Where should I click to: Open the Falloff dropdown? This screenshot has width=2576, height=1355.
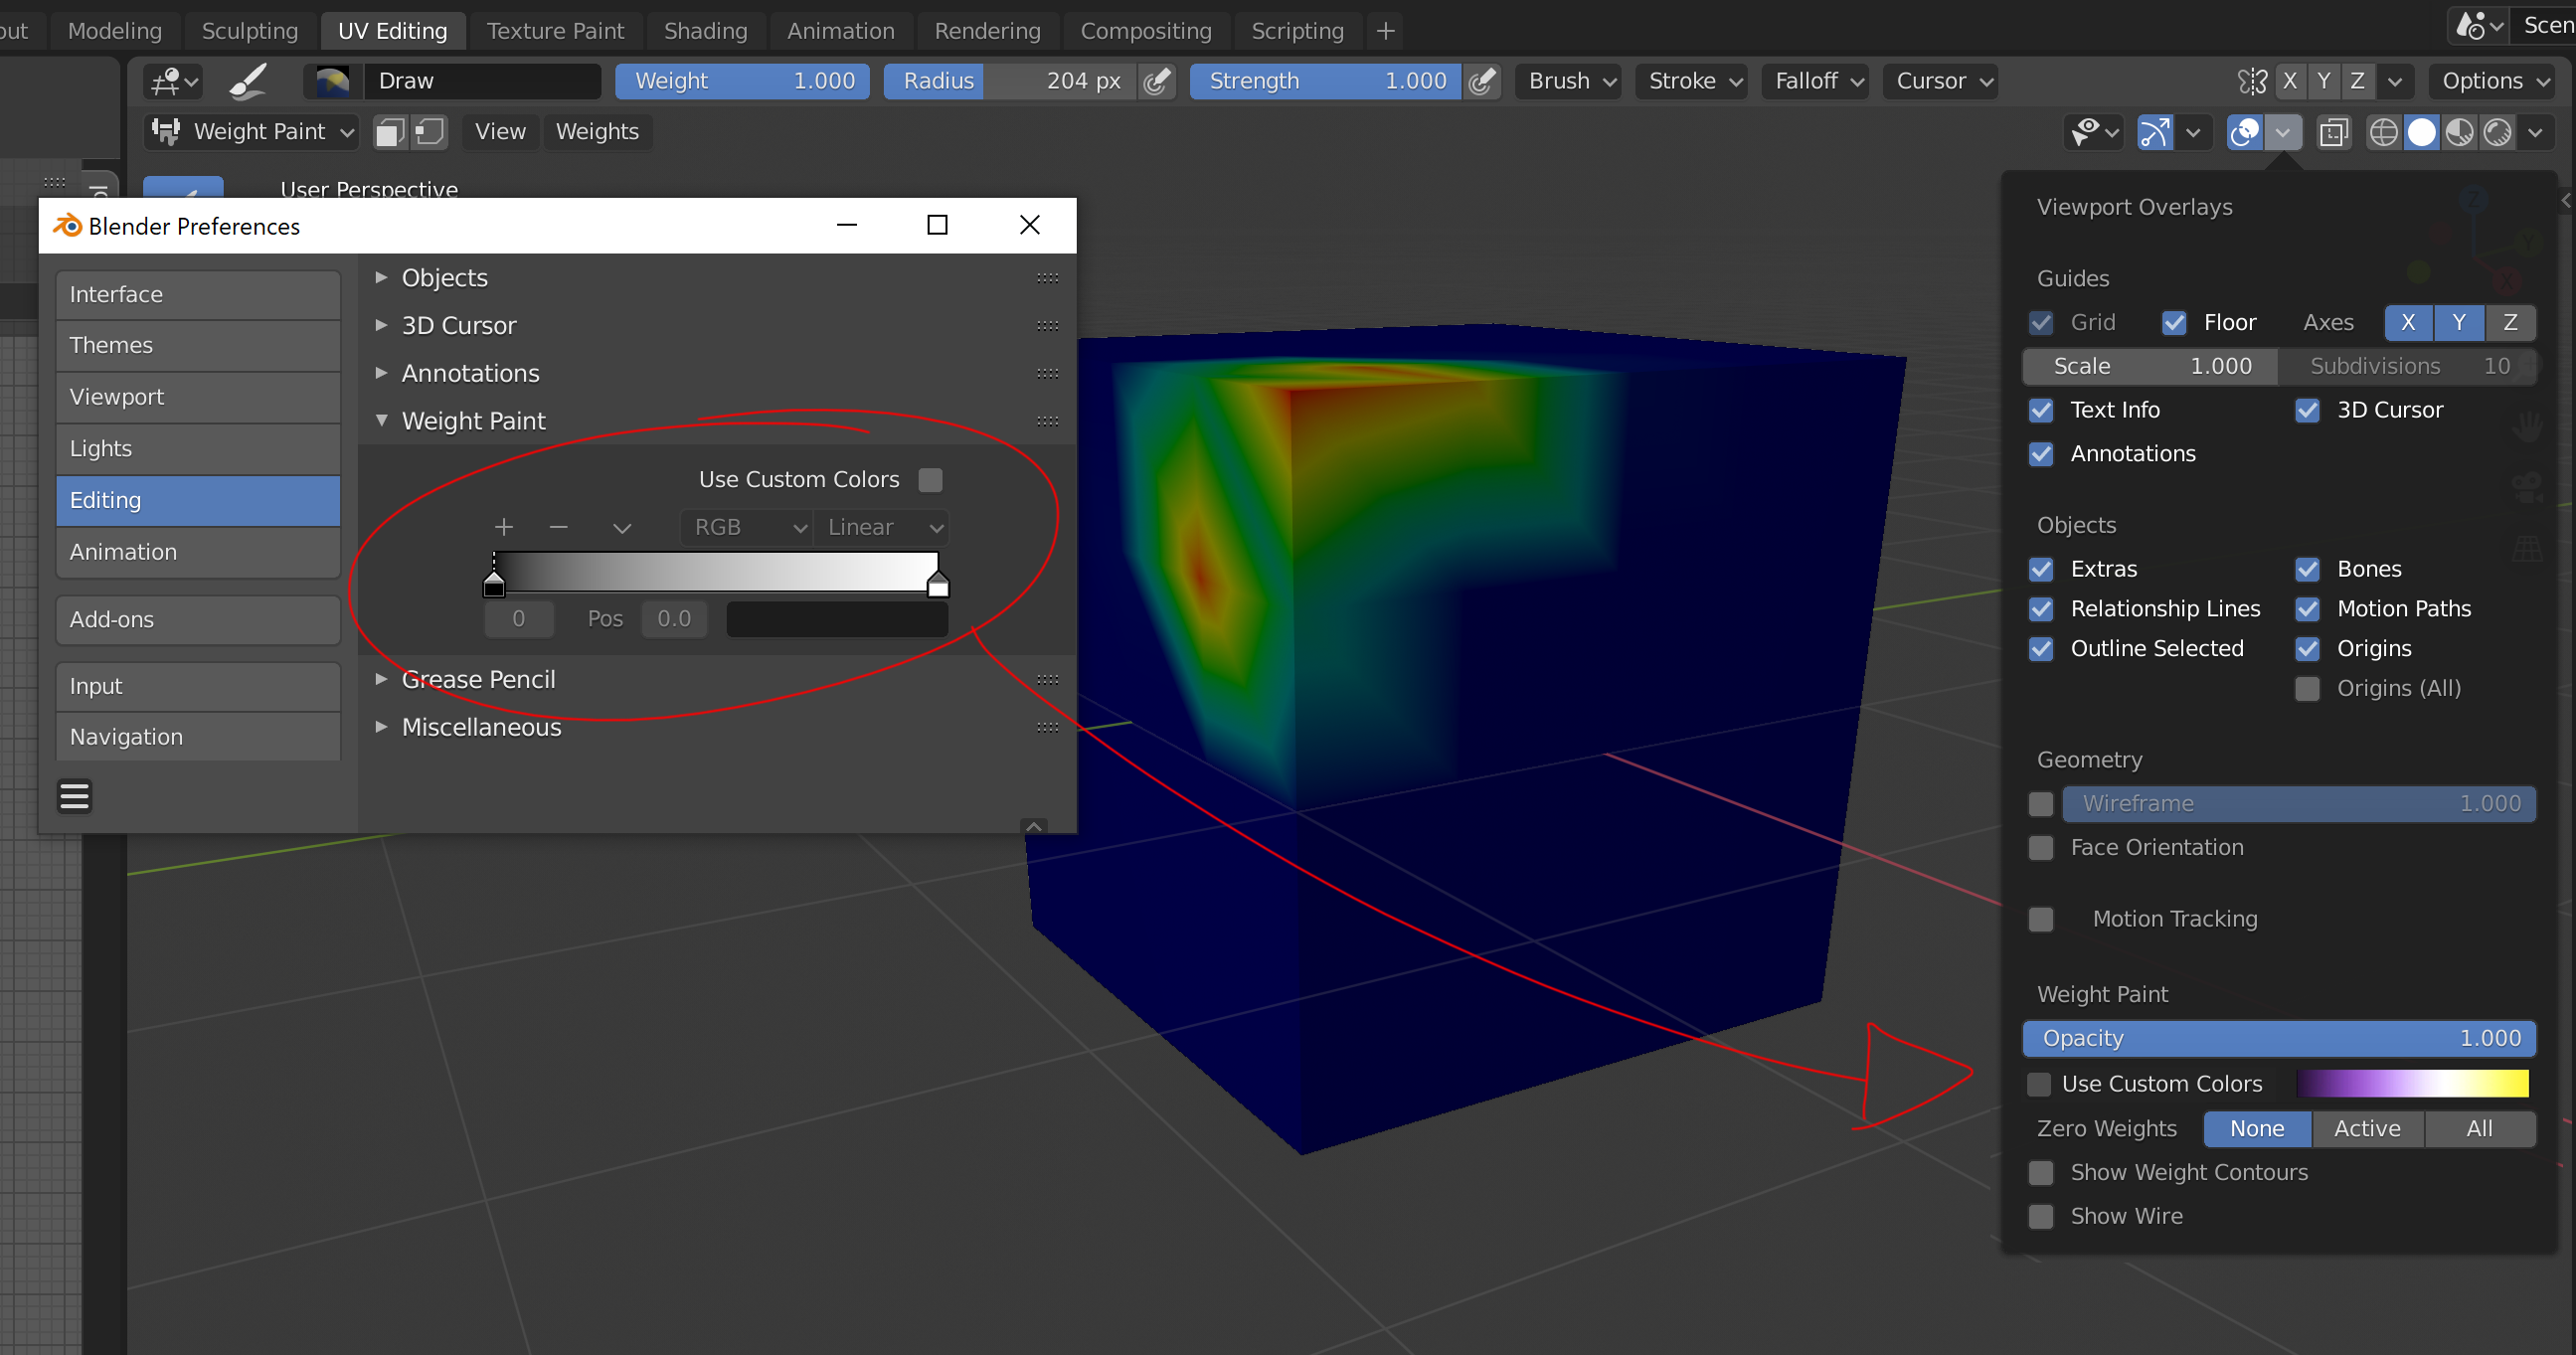click(1818, 81)
